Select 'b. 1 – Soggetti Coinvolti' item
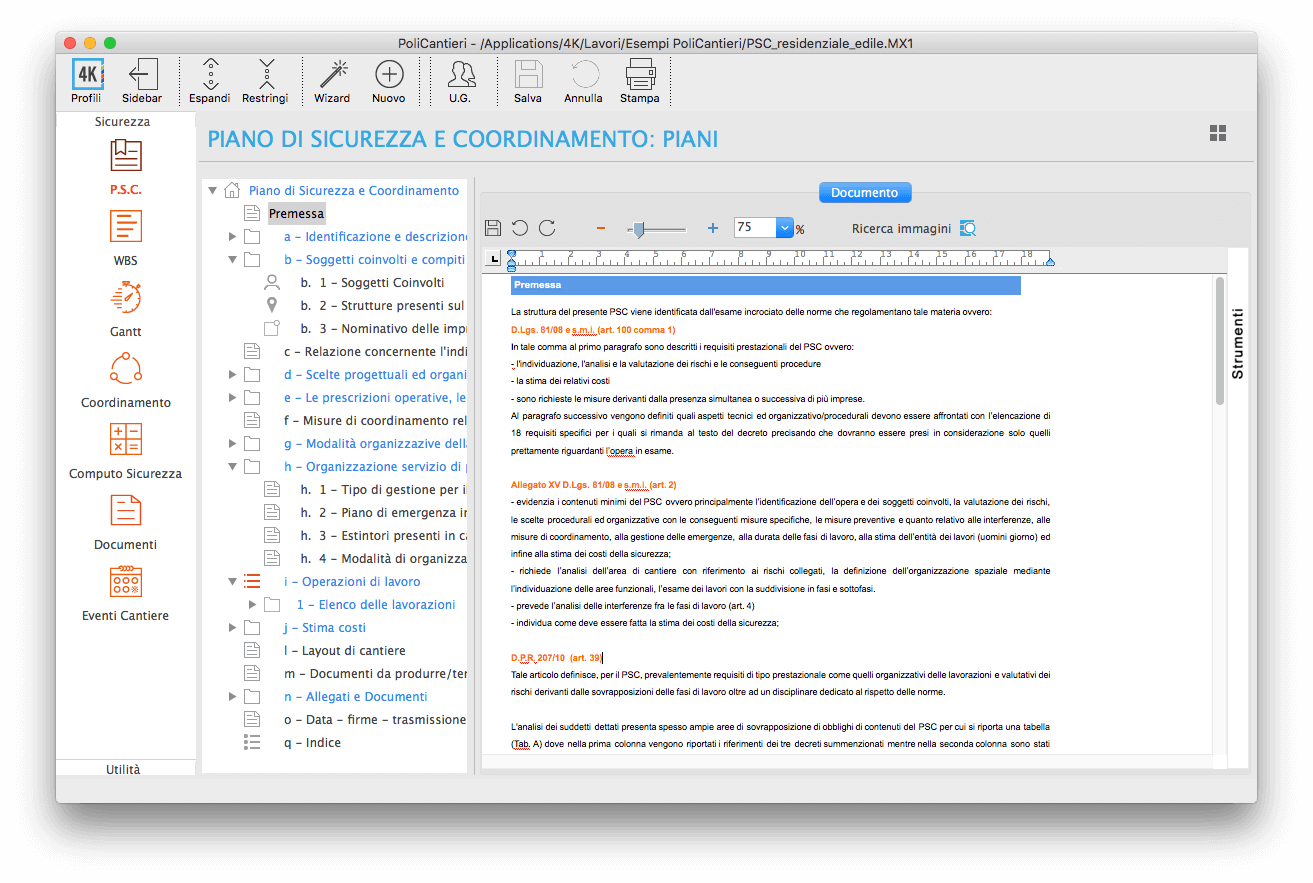This screenshot has width=1313, height=883. tap(372, 283)
